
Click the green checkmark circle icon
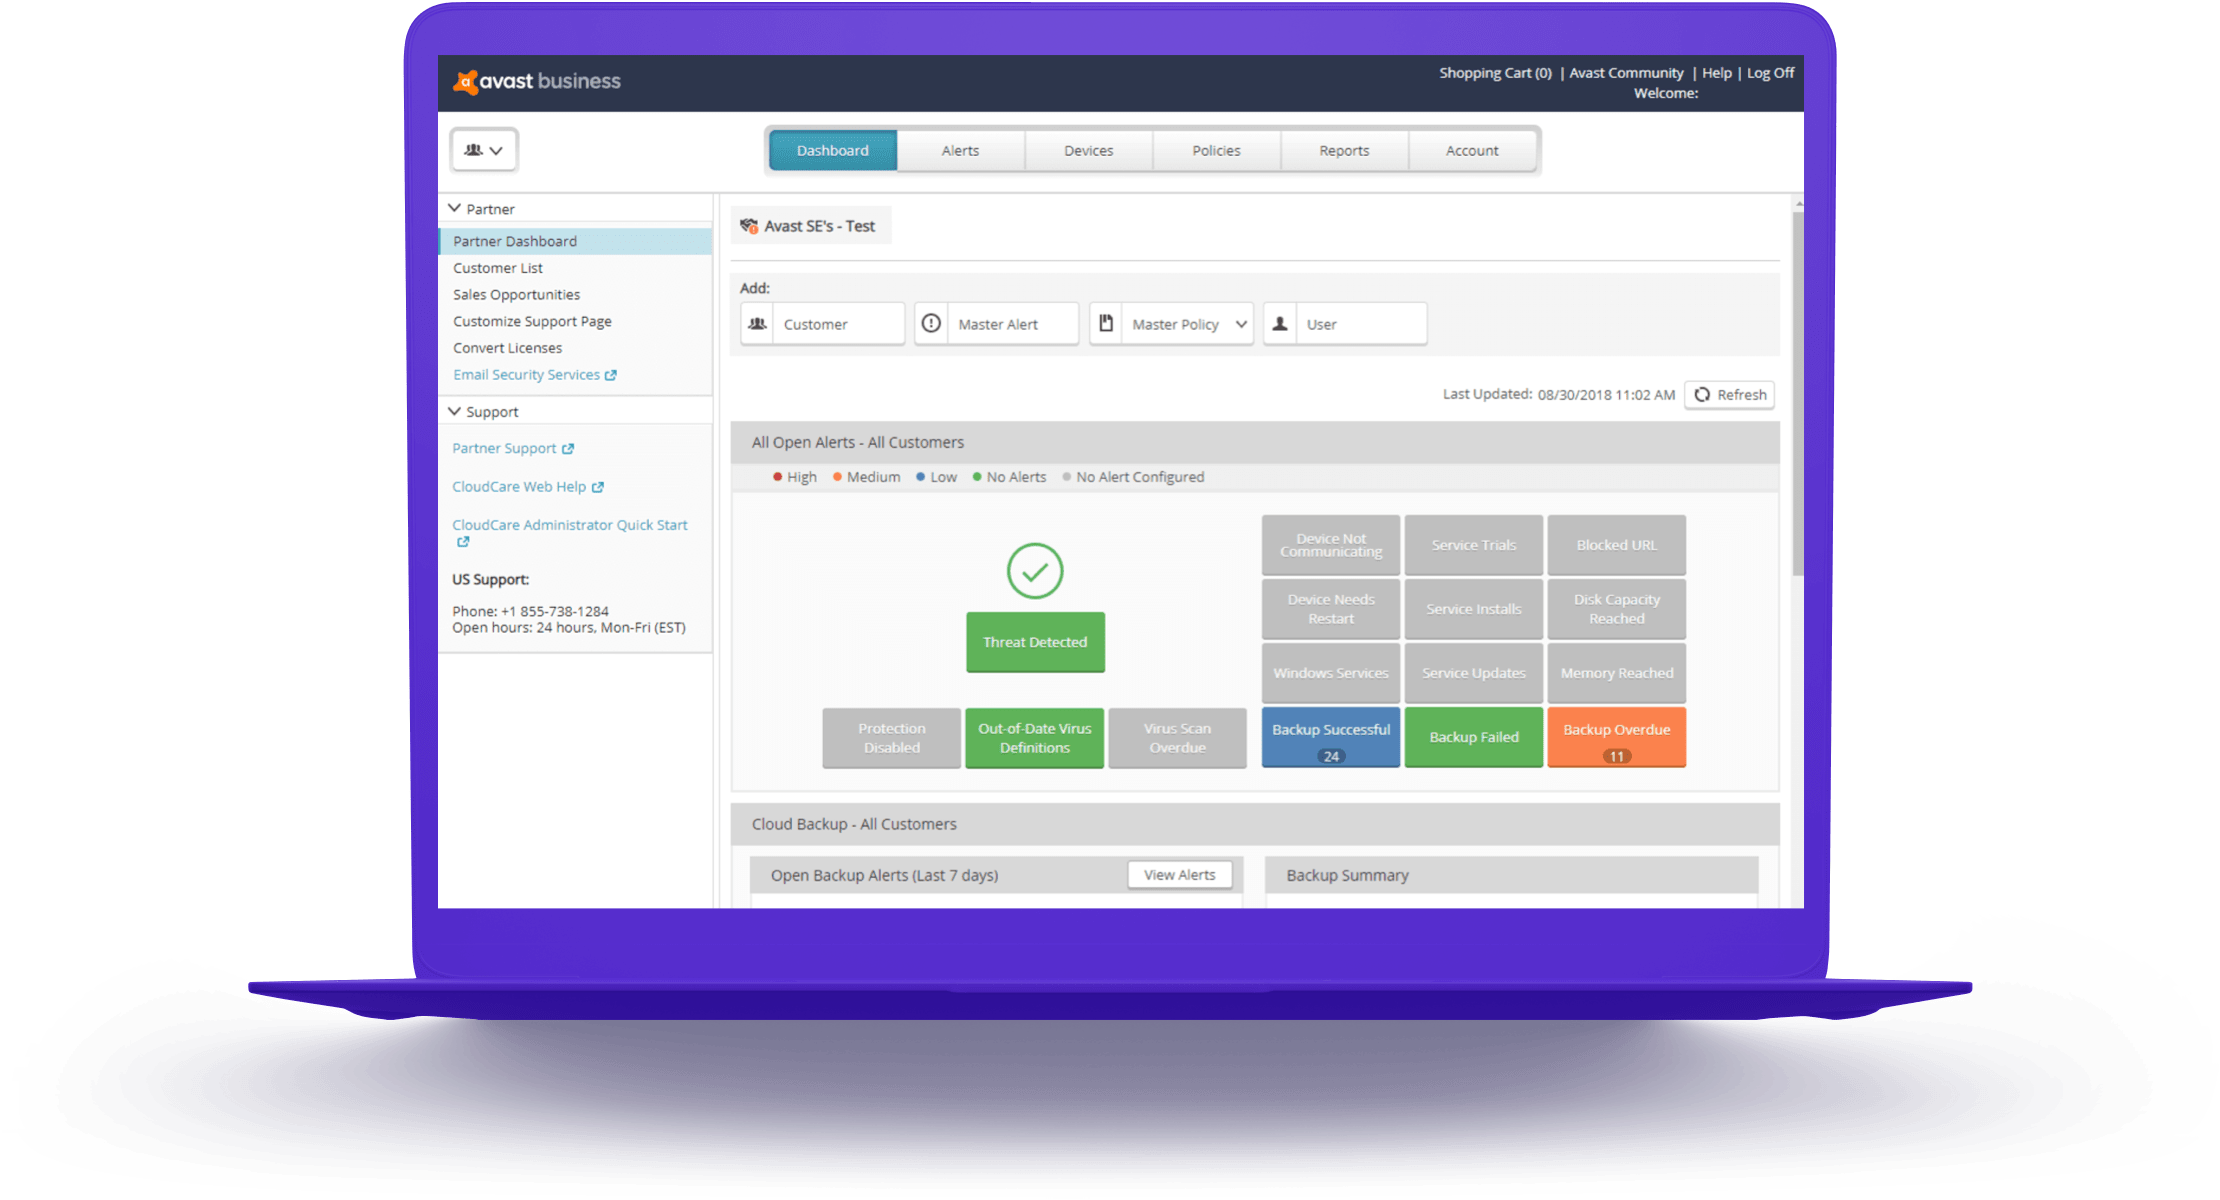click(1035, 571)
